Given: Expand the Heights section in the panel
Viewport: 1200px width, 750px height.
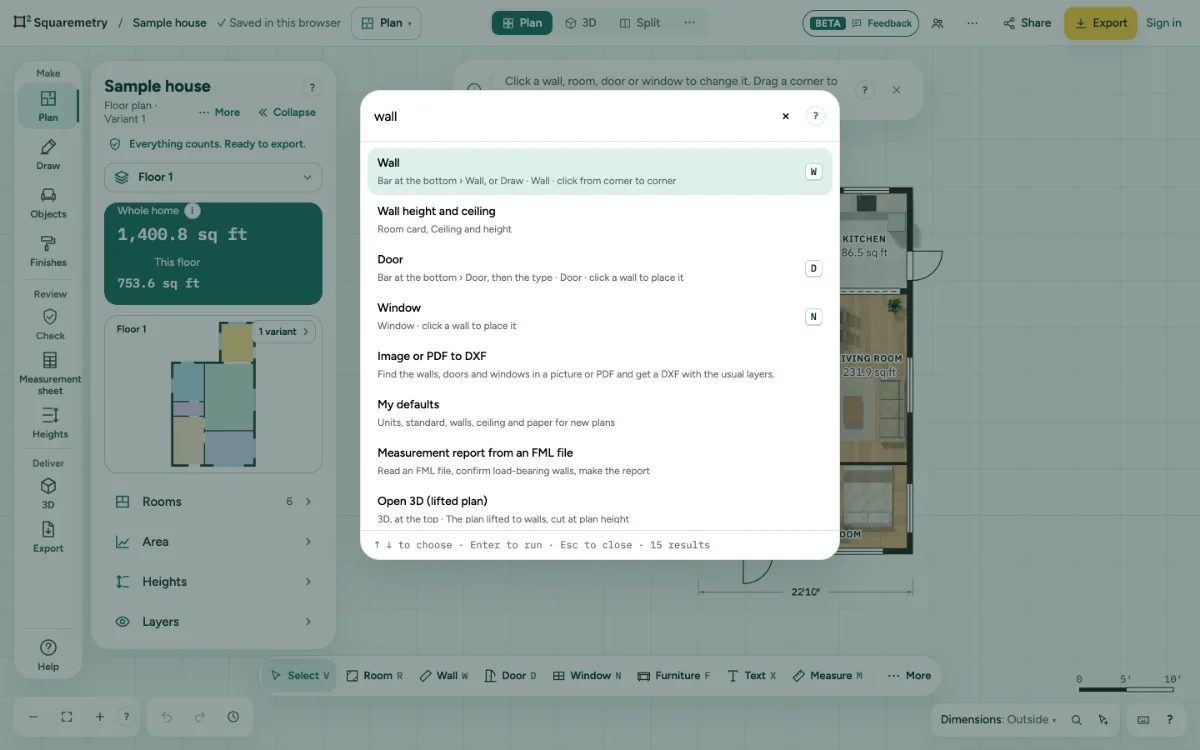Looking at the screenshot, I should (213, 582).
